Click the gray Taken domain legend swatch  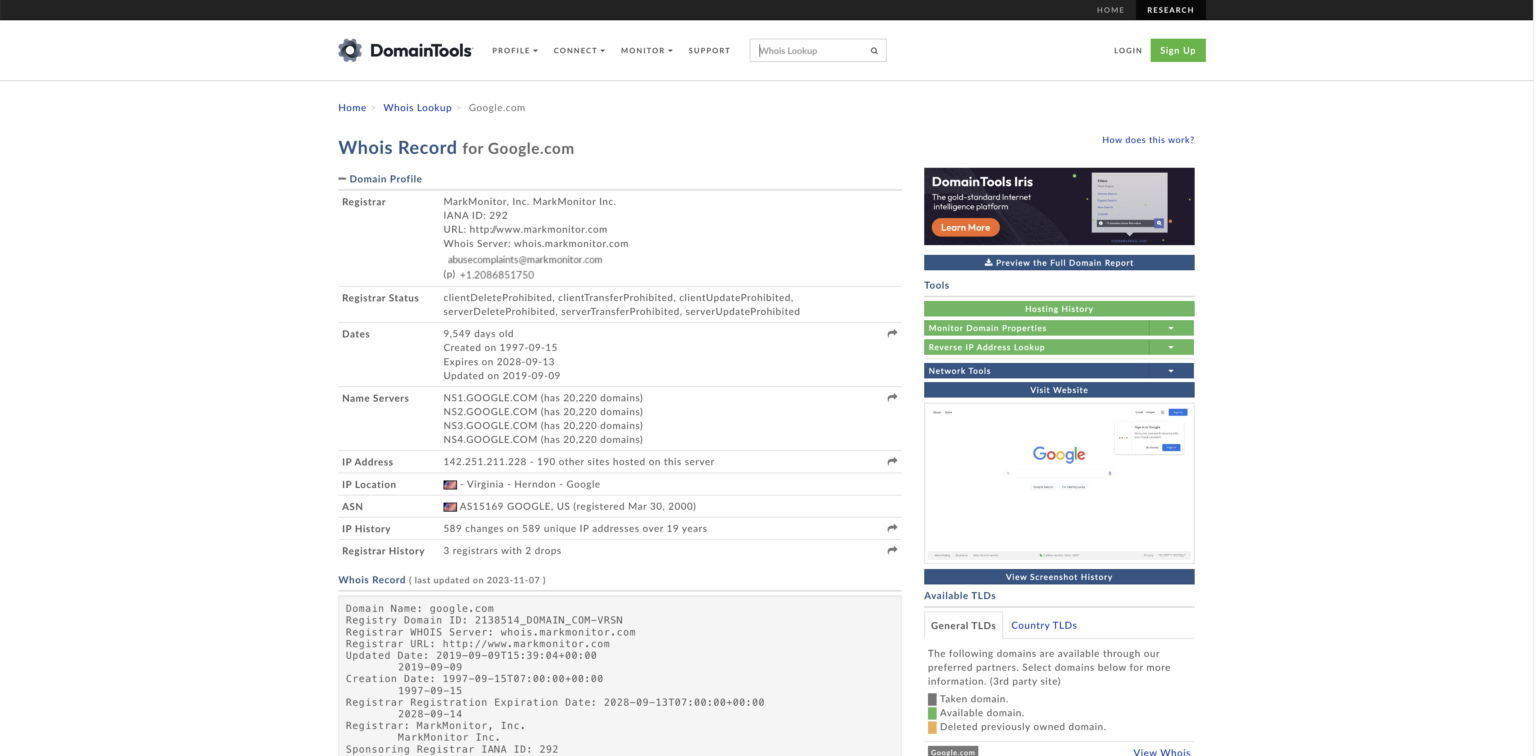coord(932,699)
